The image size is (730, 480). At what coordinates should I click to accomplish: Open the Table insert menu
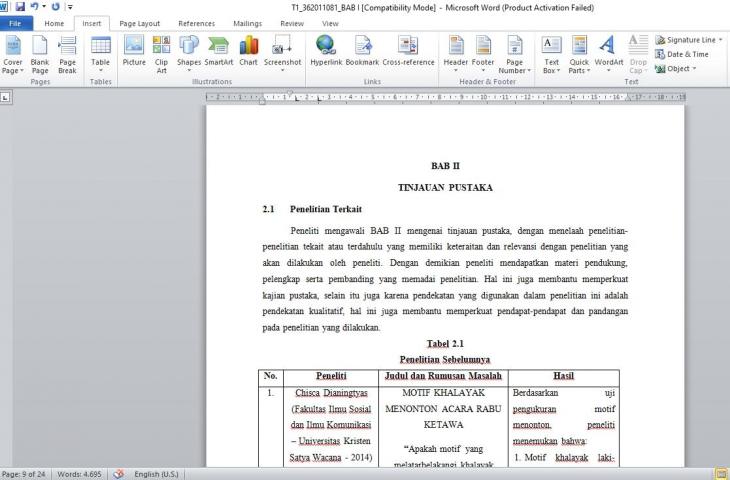click(x=101, y=54)
